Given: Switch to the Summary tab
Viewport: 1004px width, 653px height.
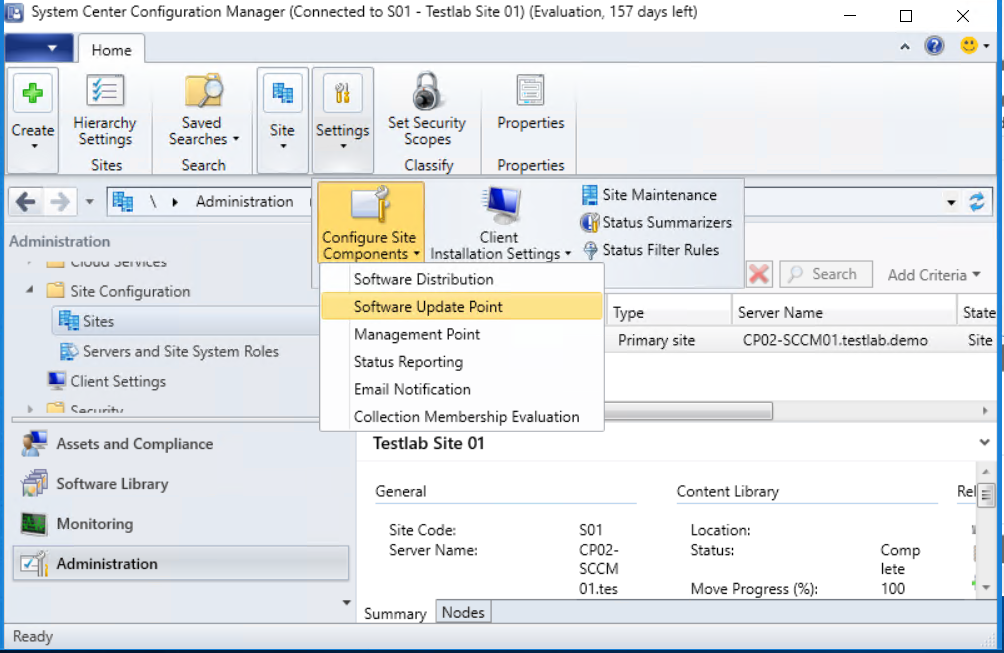Looking at the screenshot, I should pos(395,613).
